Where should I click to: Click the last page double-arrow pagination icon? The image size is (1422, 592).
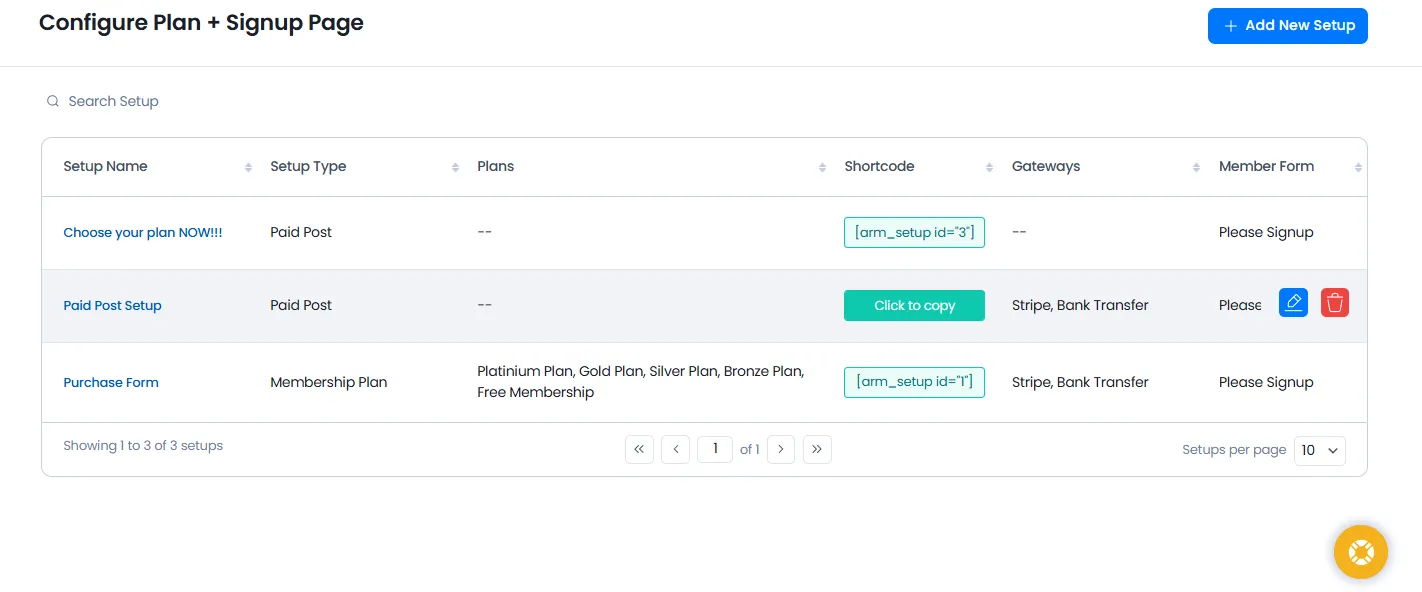(817, 449)
